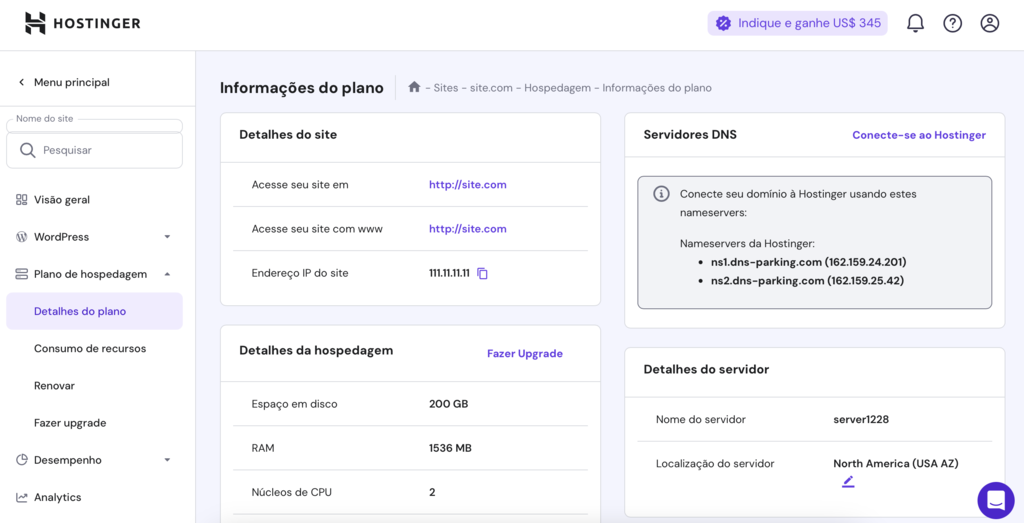Viewport: 1024px width, 523px height.
Task: Collapse the Plano de hospedagem arrow
Action: coord(167,274)
